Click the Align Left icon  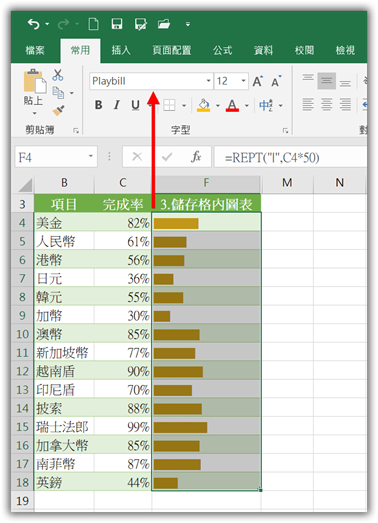tap(308, 105)
